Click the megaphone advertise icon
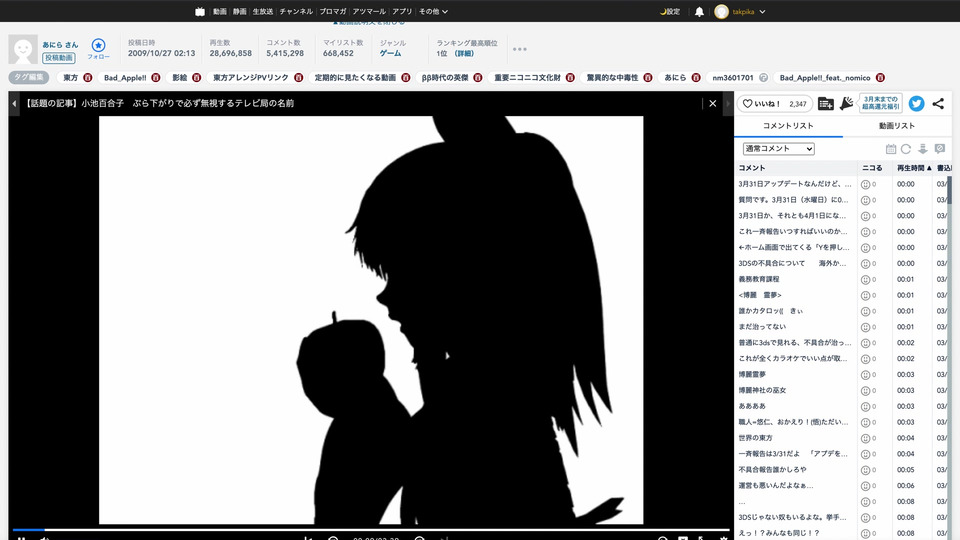Image resolution: width=960 pixels, height=540 pixels. [847, 103]
